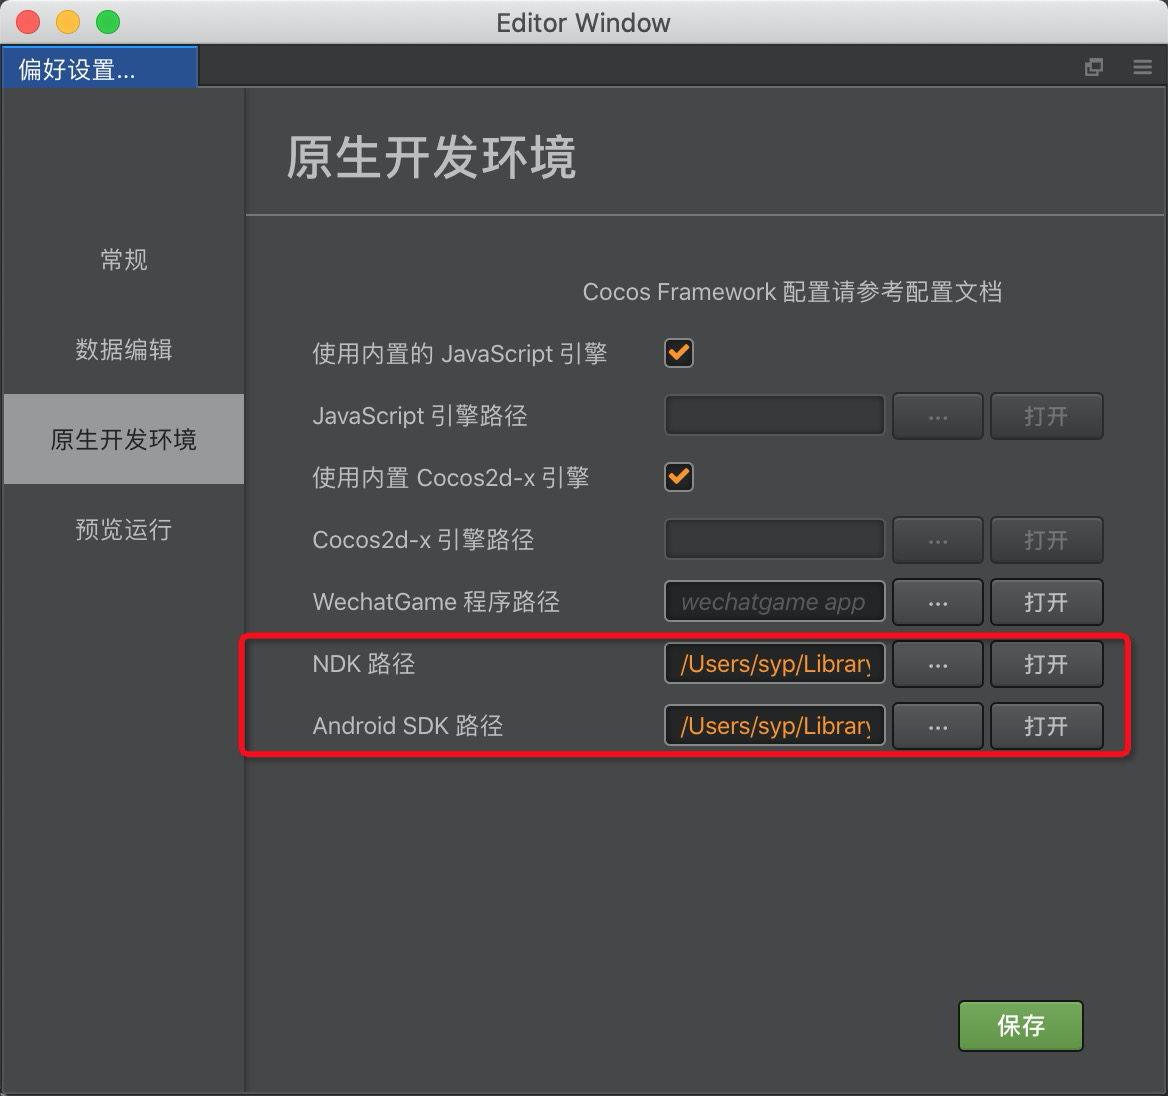Switch to the 预览运行 settings section
Image resolution: width=1168 pixels, height=1096 pixels.
point(123,530)
